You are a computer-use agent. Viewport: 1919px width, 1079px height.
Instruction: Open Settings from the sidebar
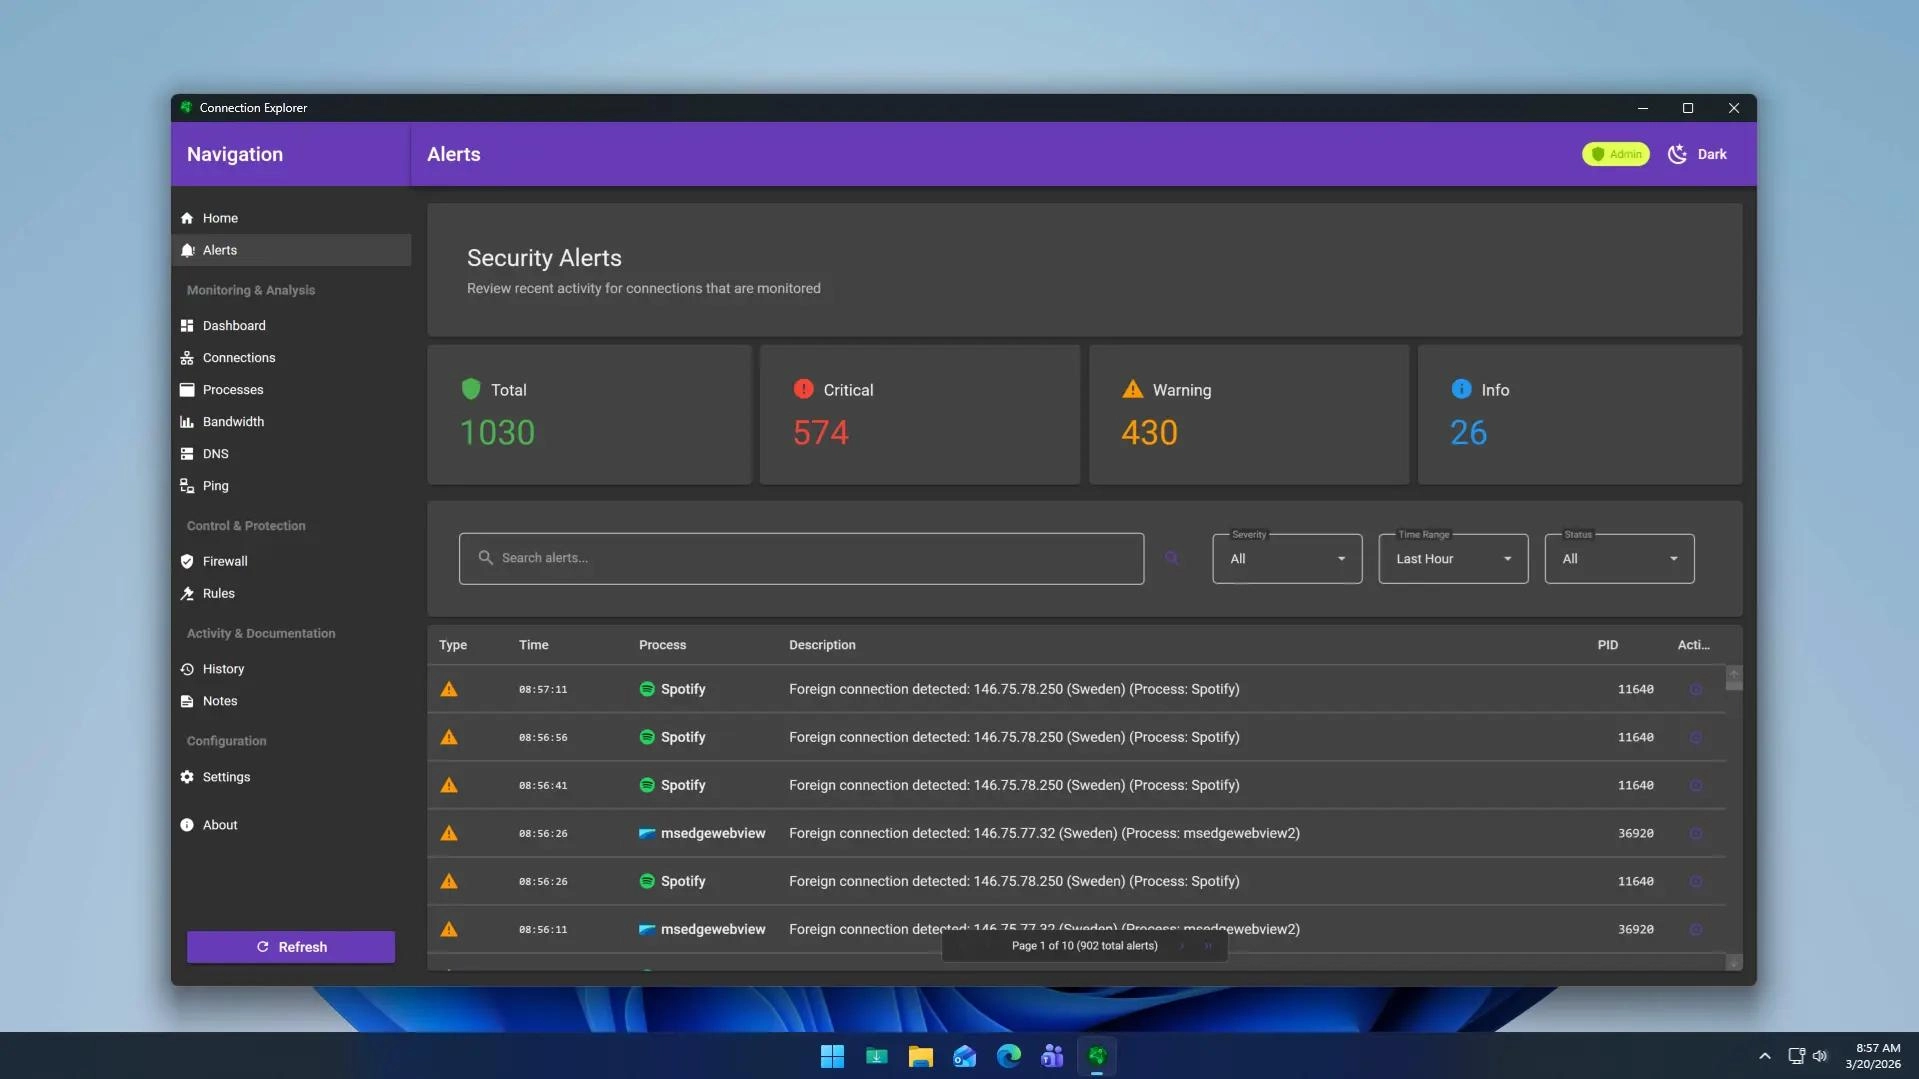(x=187, y=777)
